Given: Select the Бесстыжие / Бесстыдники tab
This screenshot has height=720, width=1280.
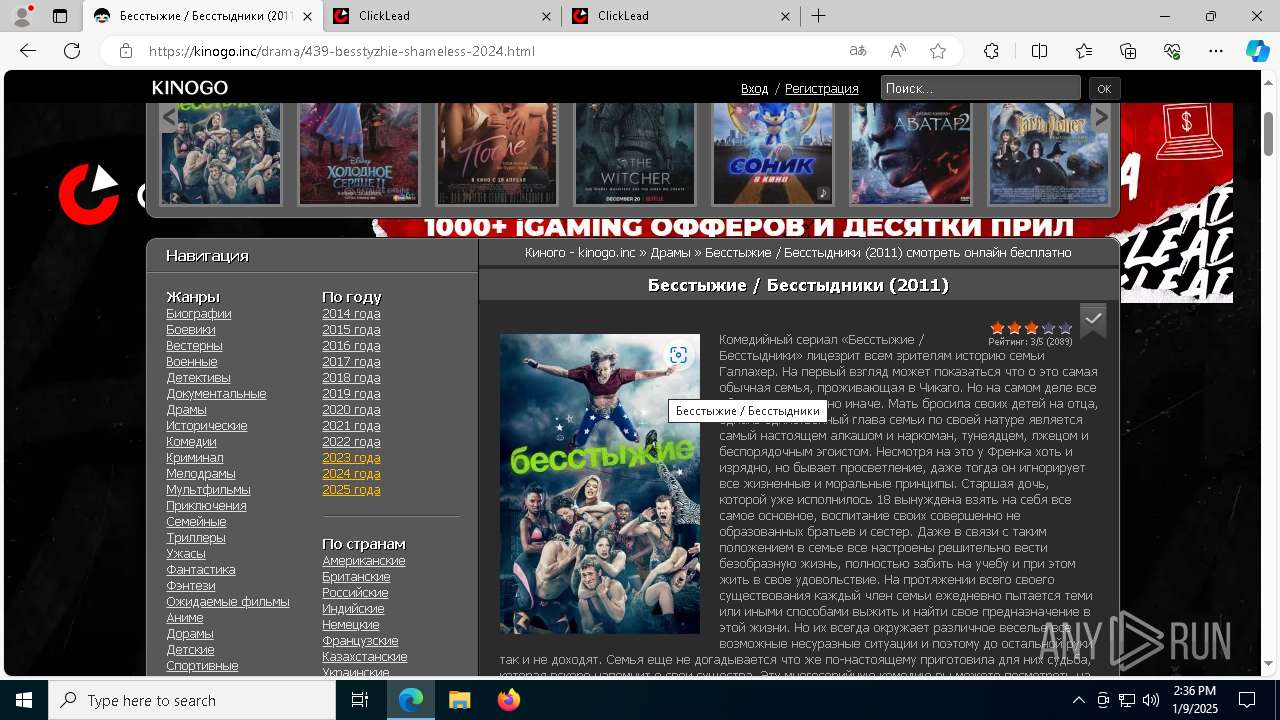Looking at the screenshot, I should 204,16.
